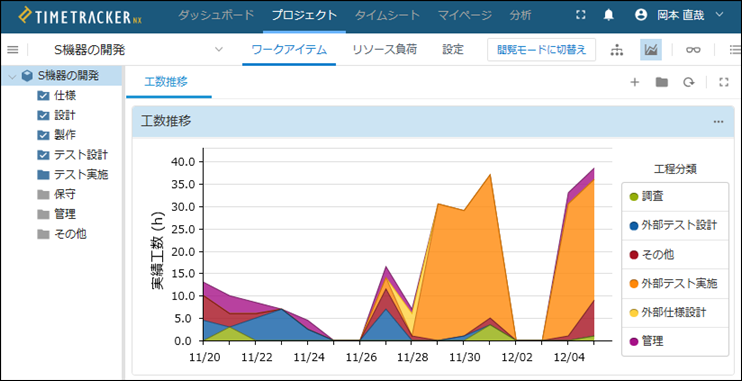
Task: Open the hamburger sidebar menu
Action: (x=13, y=49)
